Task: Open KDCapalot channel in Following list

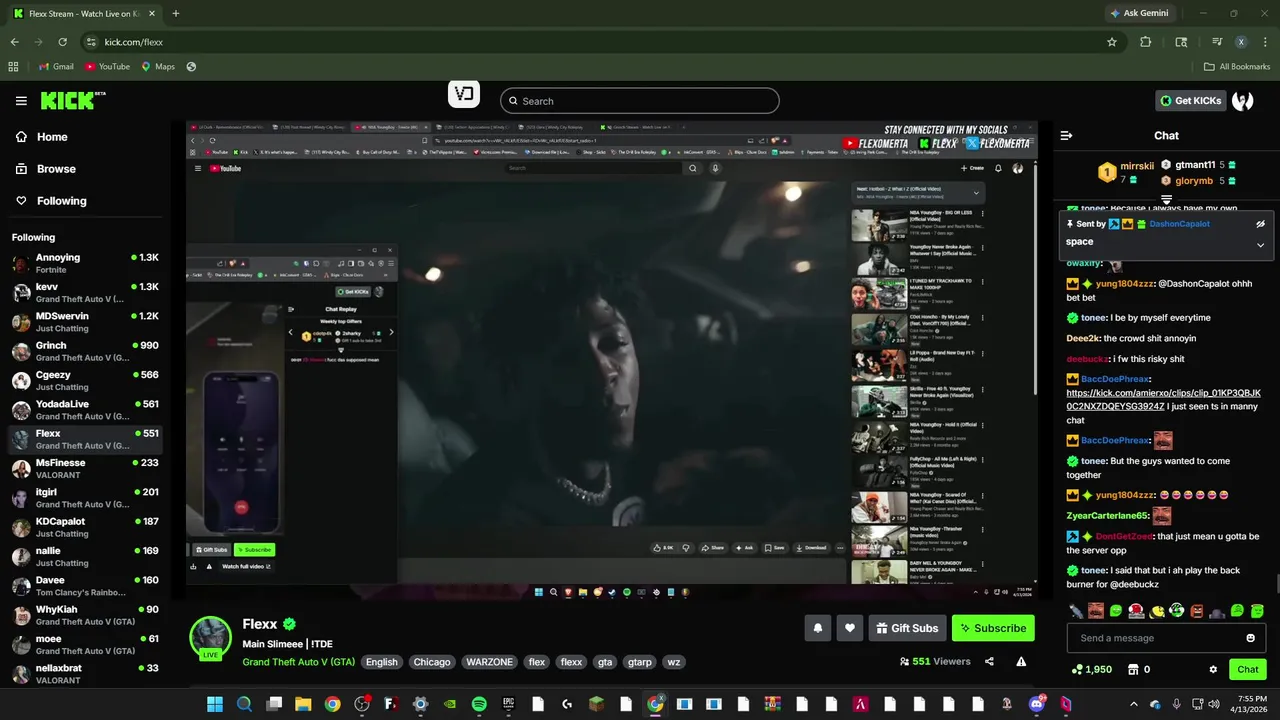Action: coord(84,527)
